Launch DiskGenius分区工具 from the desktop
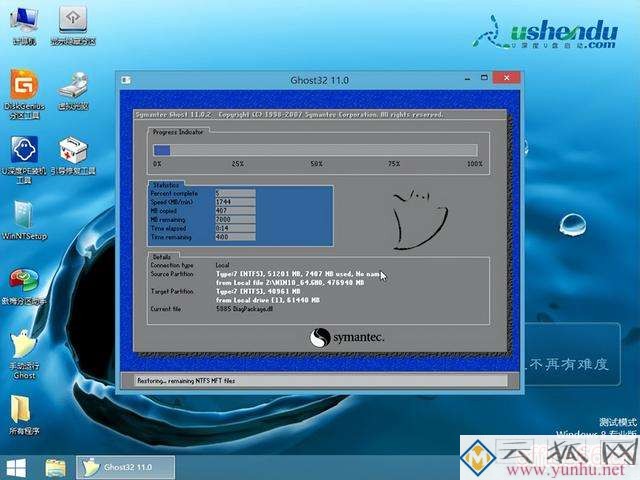640x480 pixels. click(x=24, y=94)
